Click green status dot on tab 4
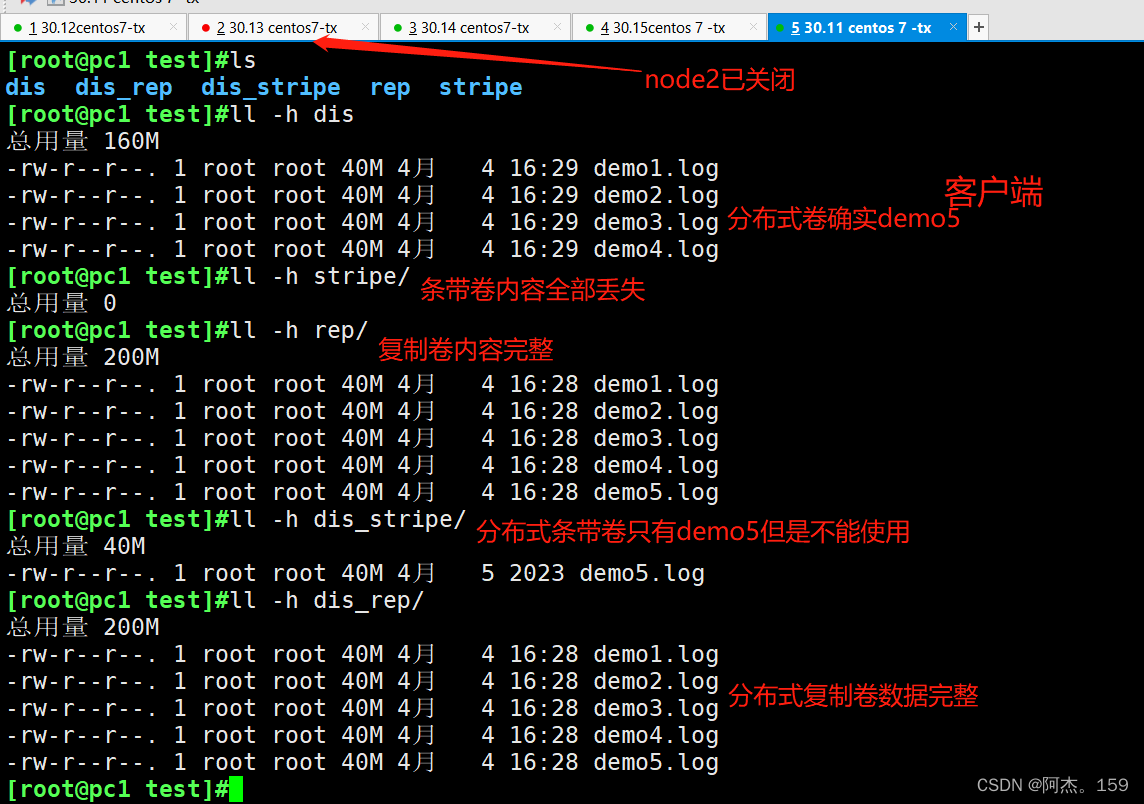The width and height of the screenshot is (1144, 804). (x=590, y=28)
